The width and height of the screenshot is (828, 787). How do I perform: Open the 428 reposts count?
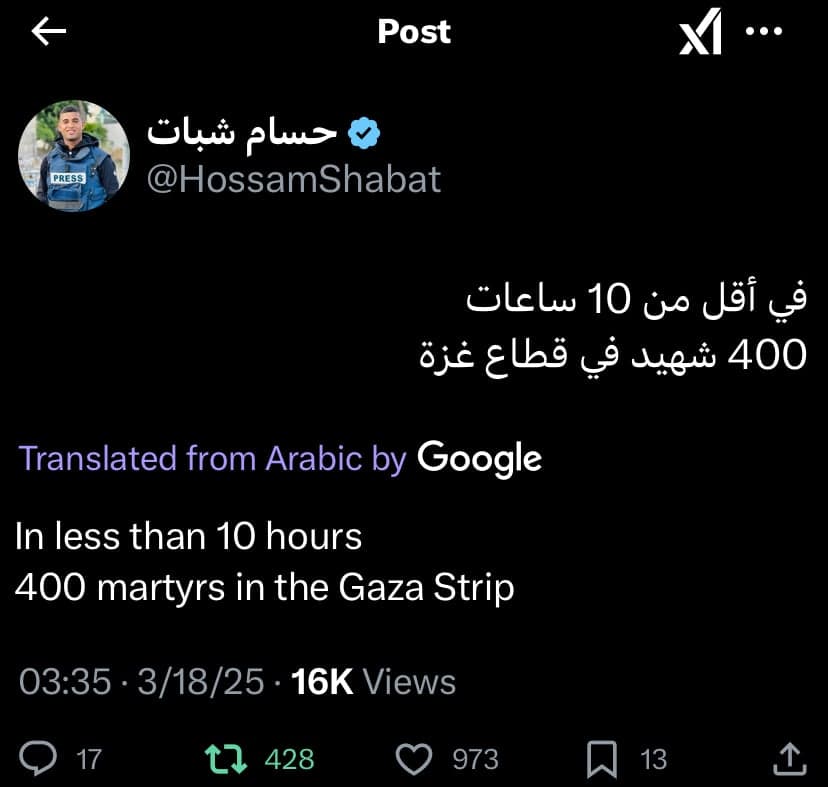289,760
